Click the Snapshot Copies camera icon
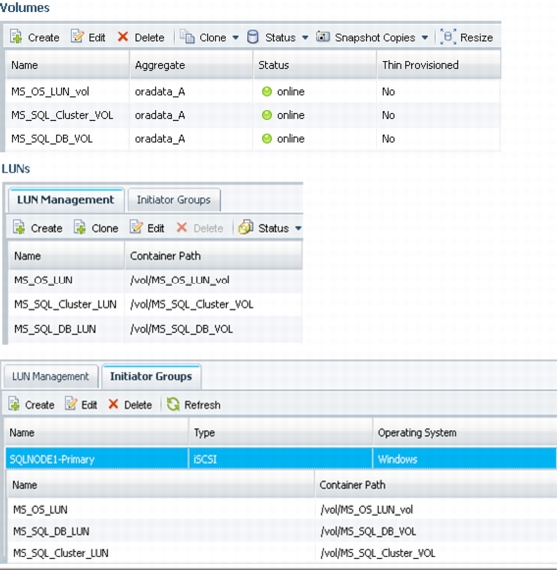 point(323,36)
